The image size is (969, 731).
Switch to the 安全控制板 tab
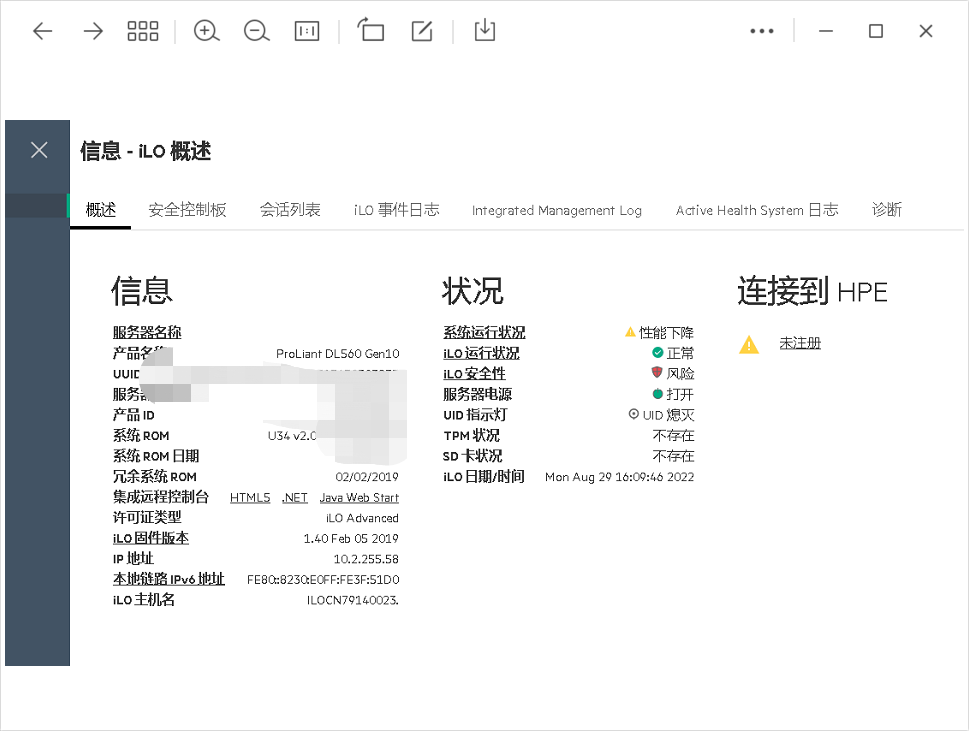187,210
